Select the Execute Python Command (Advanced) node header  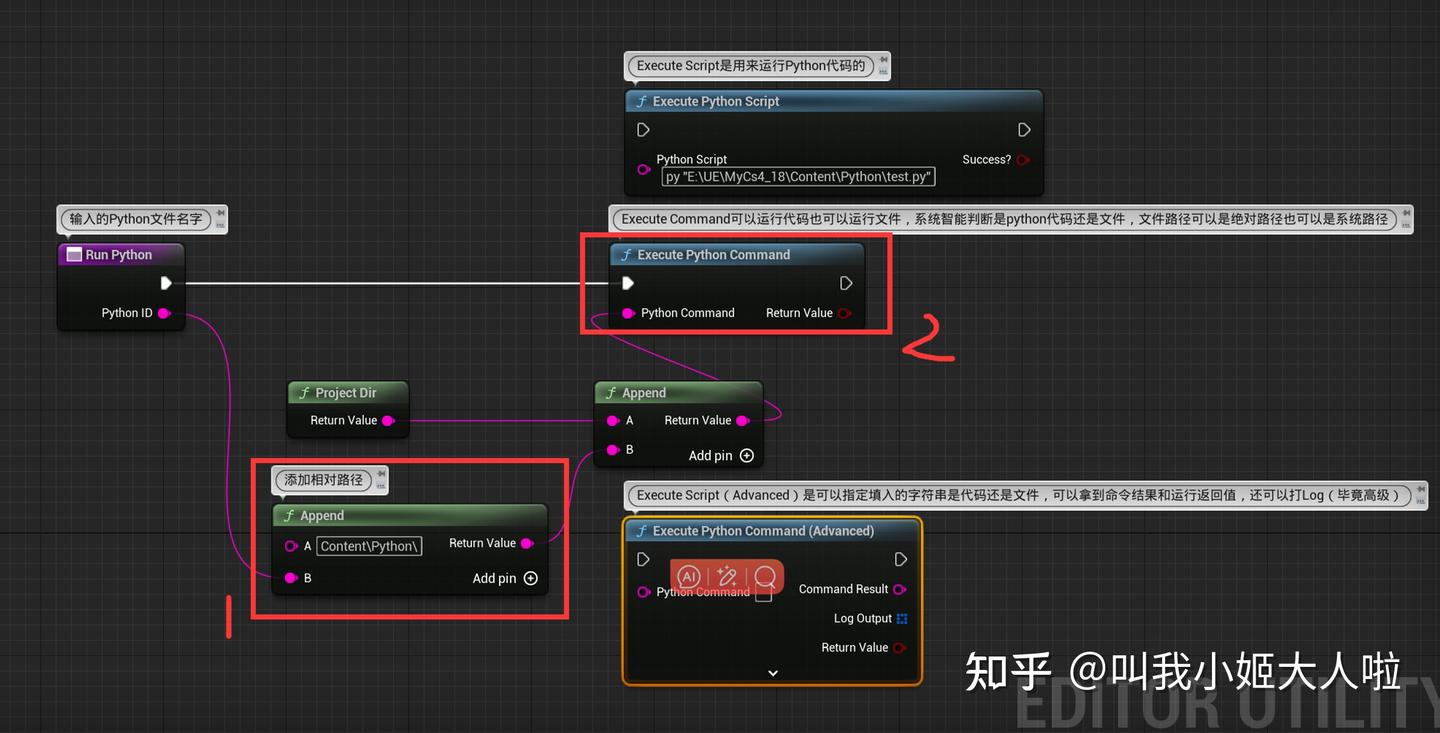(x=770, y=530)
